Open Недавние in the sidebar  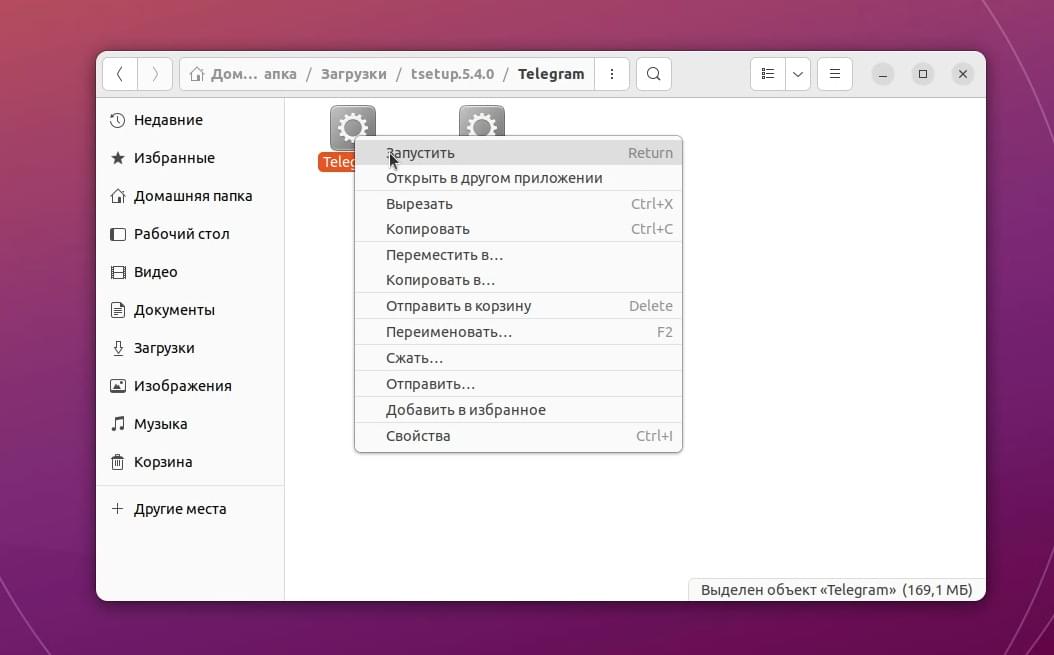click(x=190, y=120)
